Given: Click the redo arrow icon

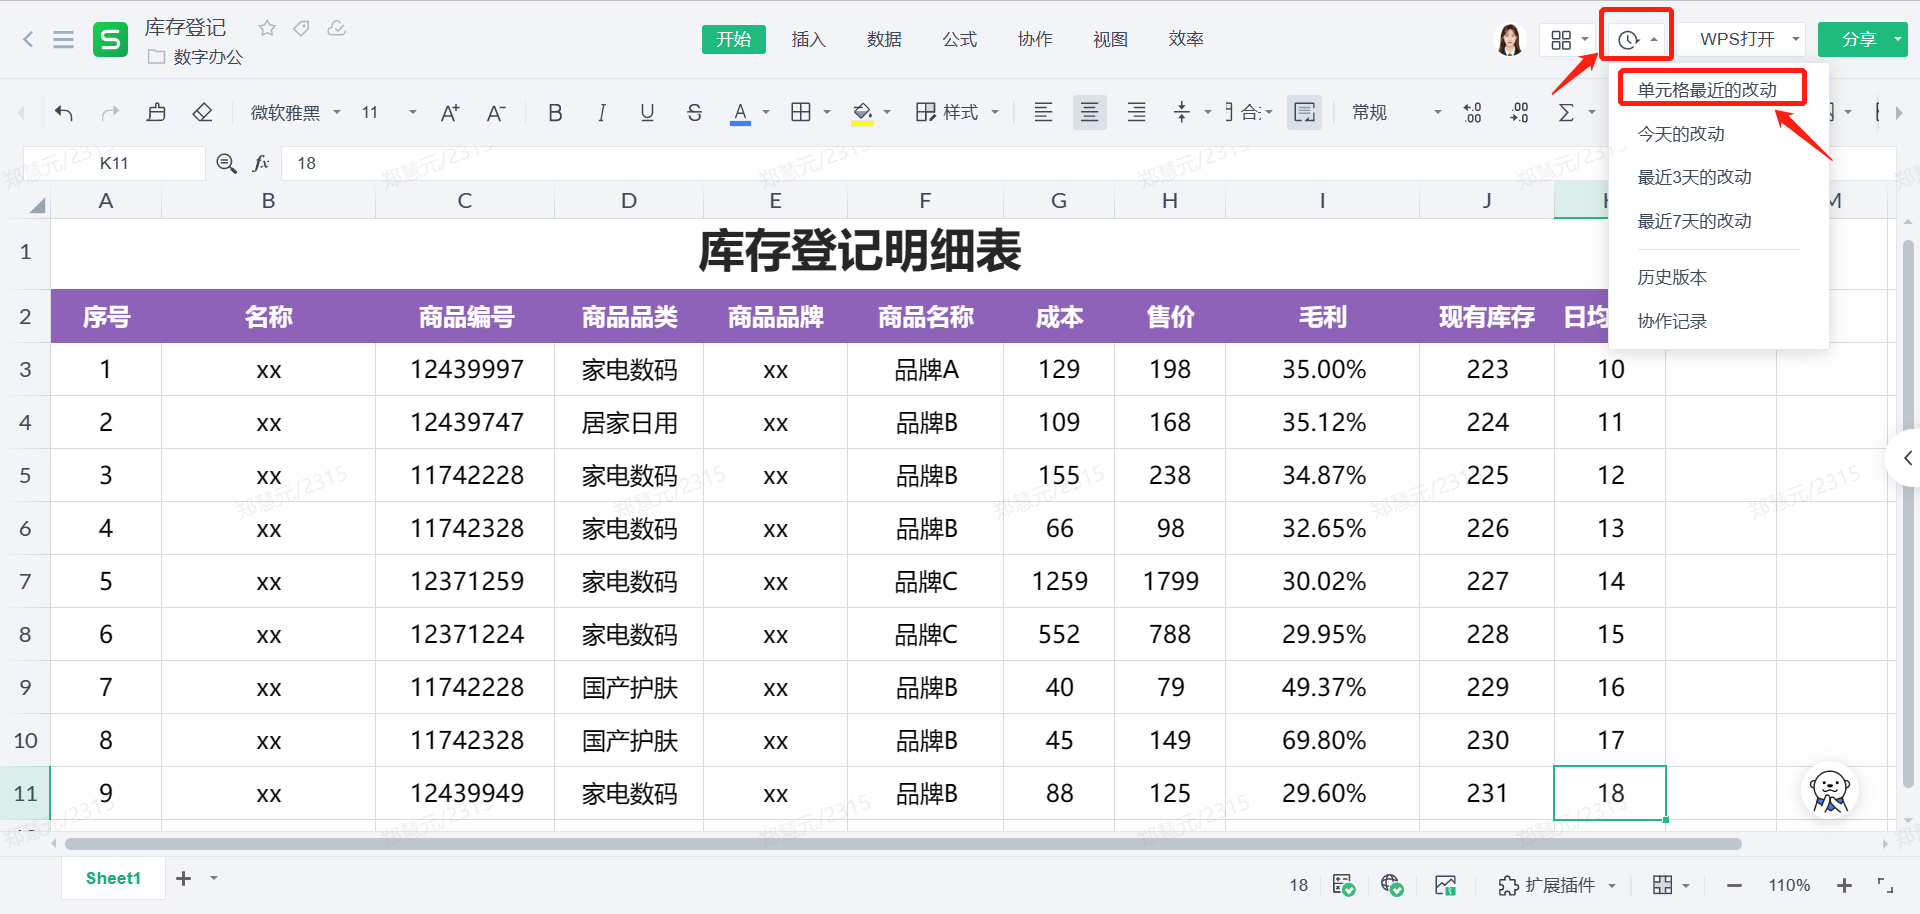Looking at the screenshot, I should tap(110, 113).
